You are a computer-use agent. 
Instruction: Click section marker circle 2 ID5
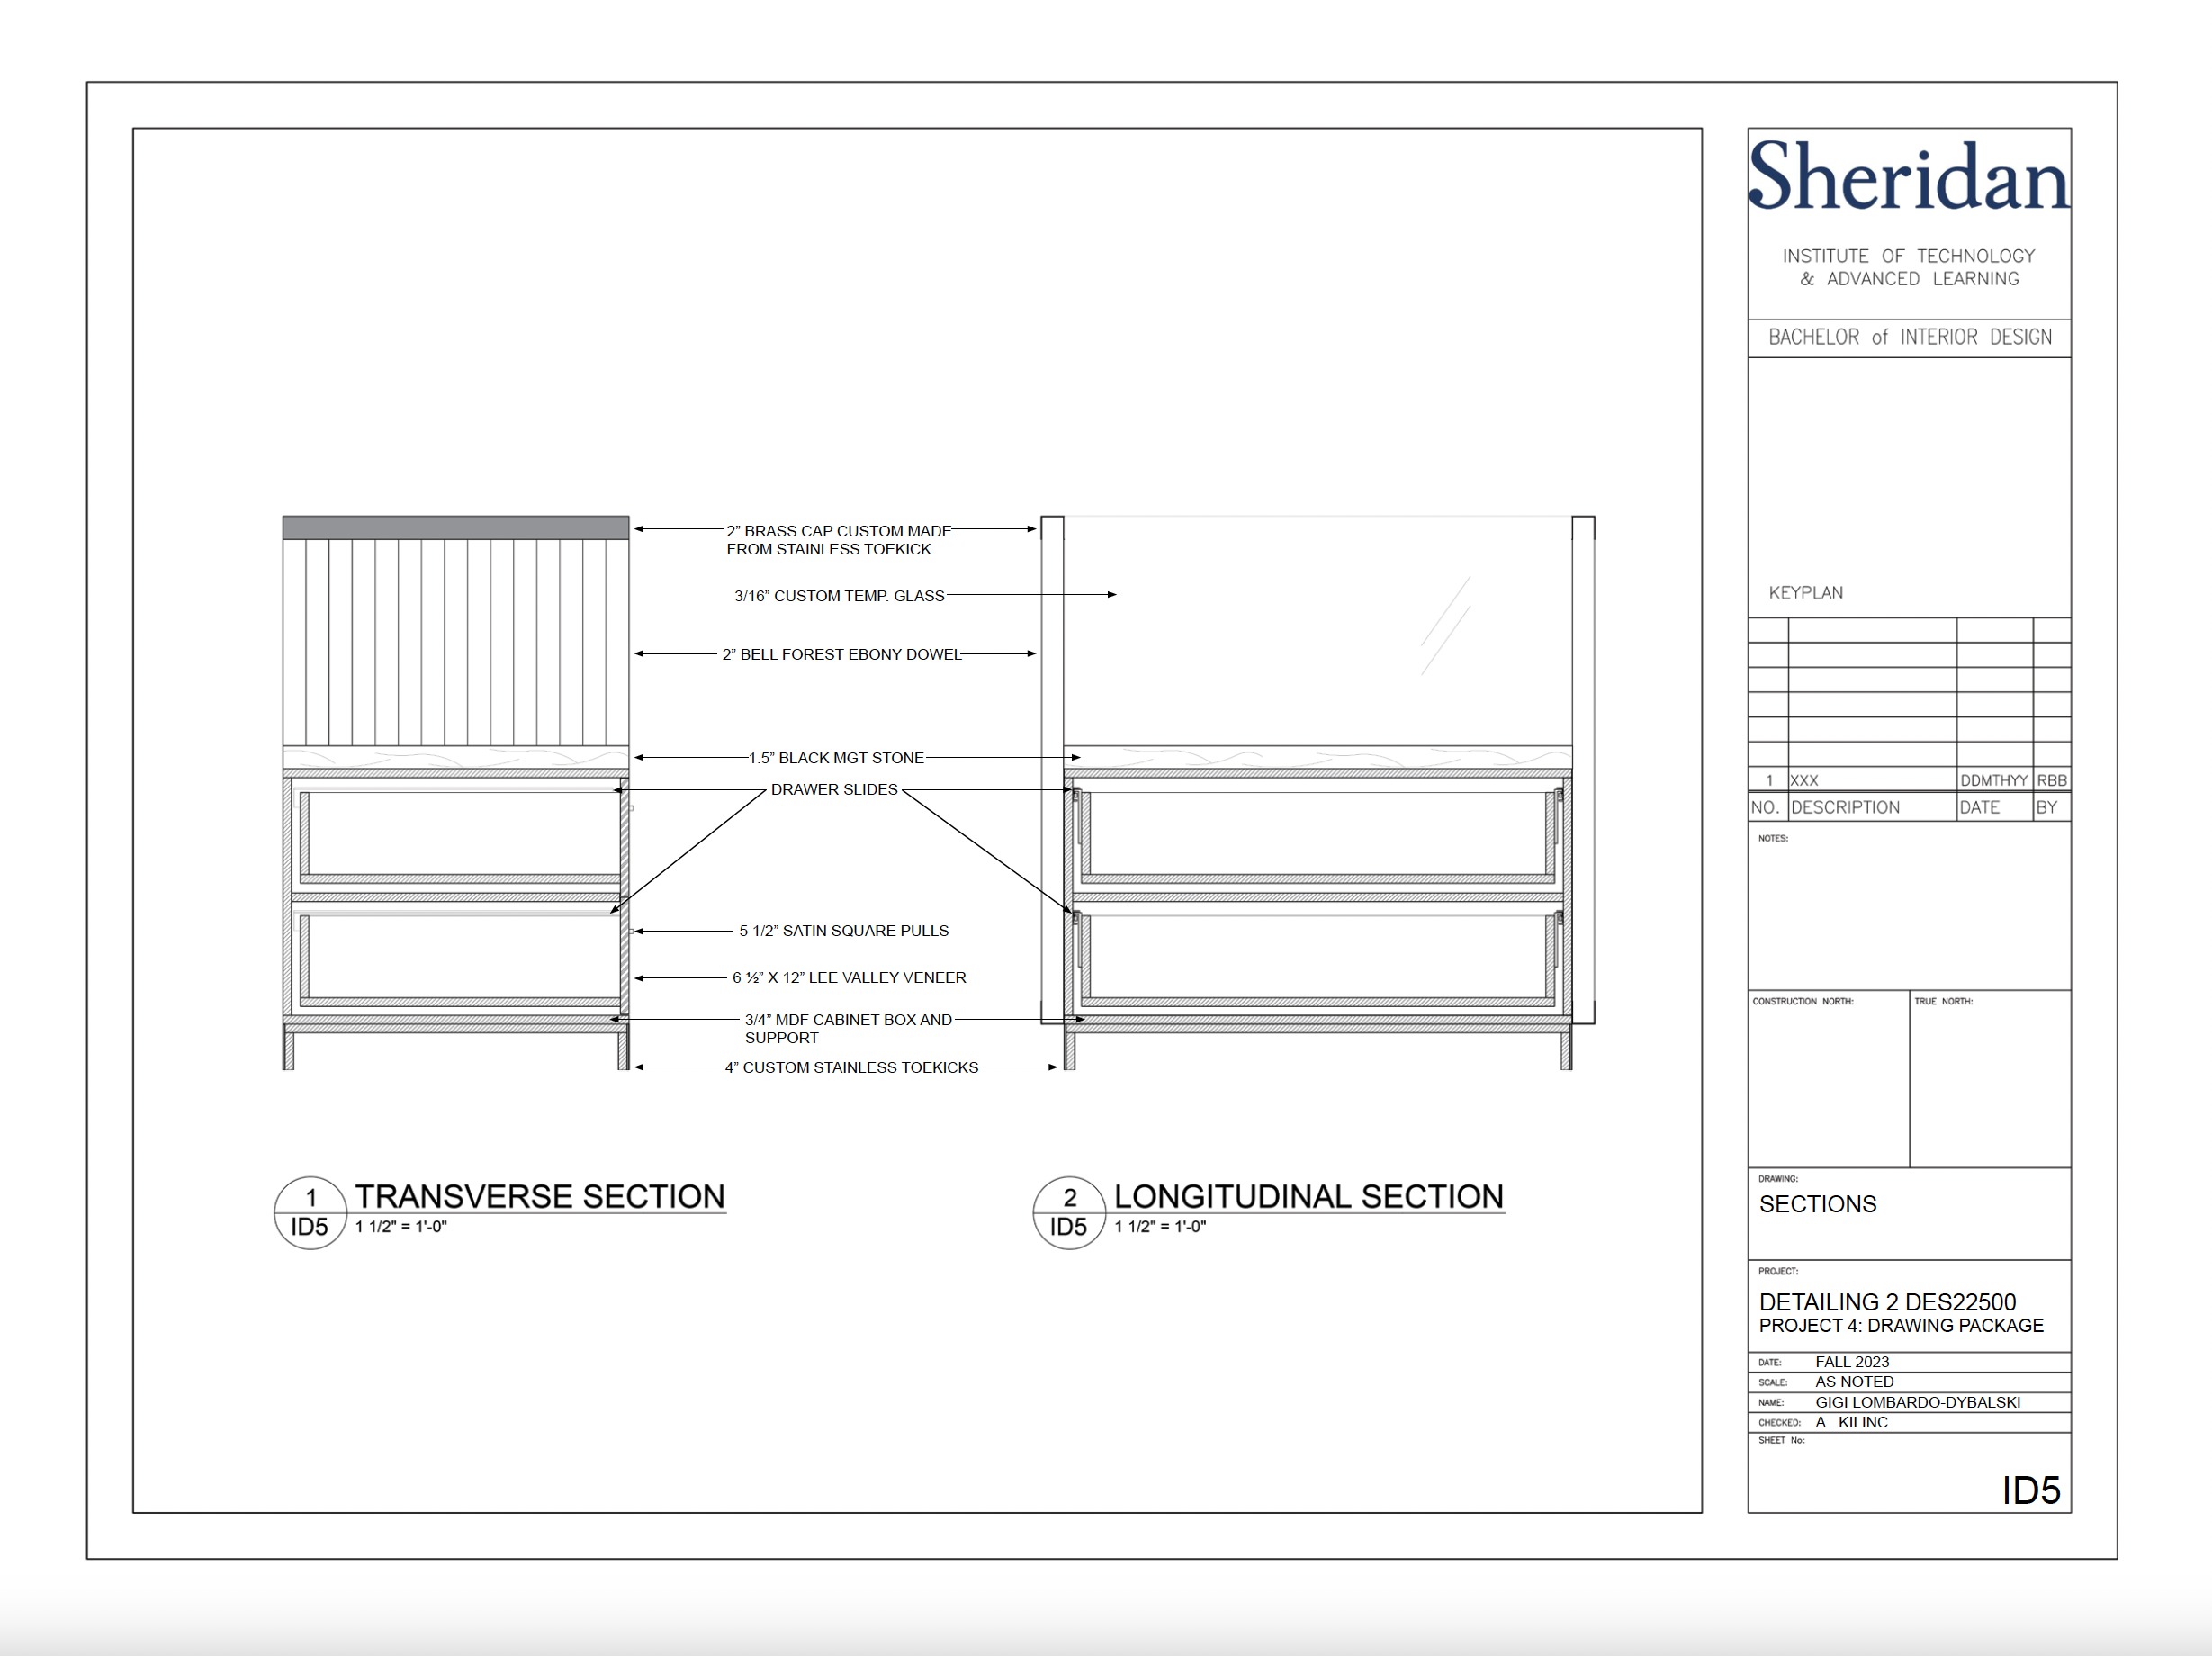tap(1069, 1212)
